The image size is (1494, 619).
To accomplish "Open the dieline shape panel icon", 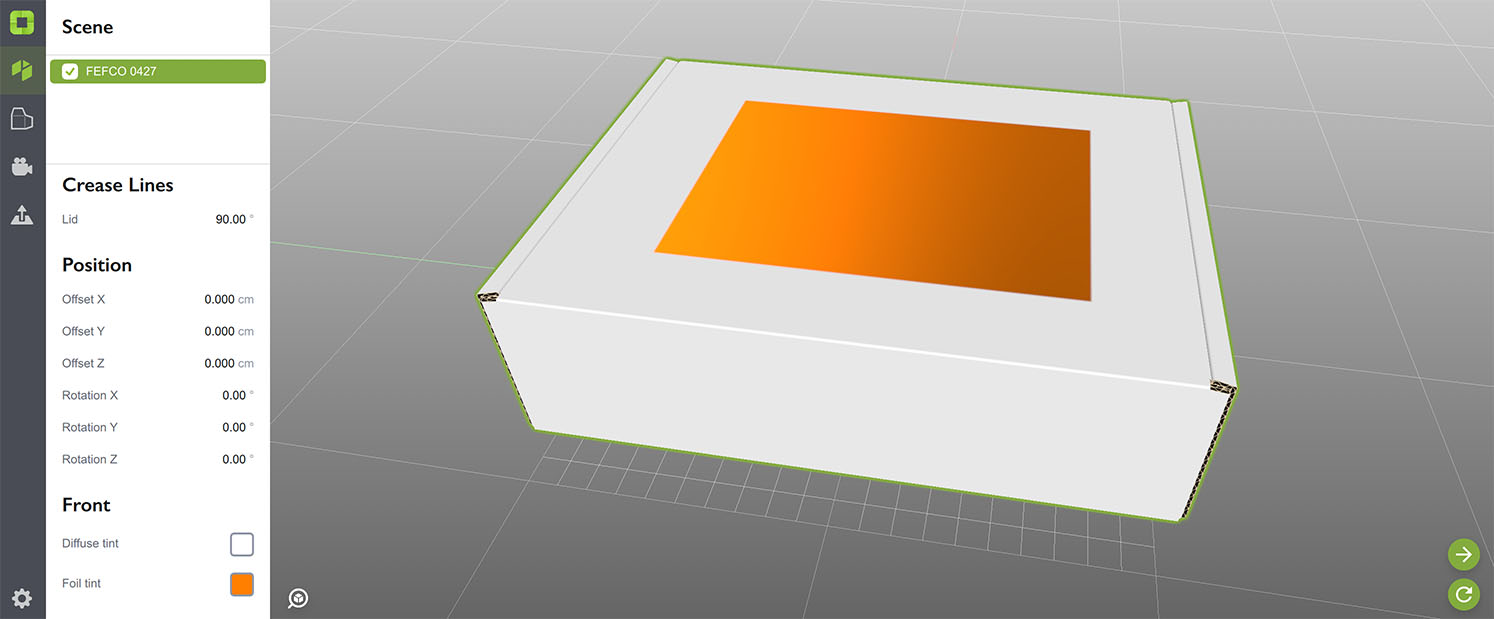I will [x=22, y=119].
